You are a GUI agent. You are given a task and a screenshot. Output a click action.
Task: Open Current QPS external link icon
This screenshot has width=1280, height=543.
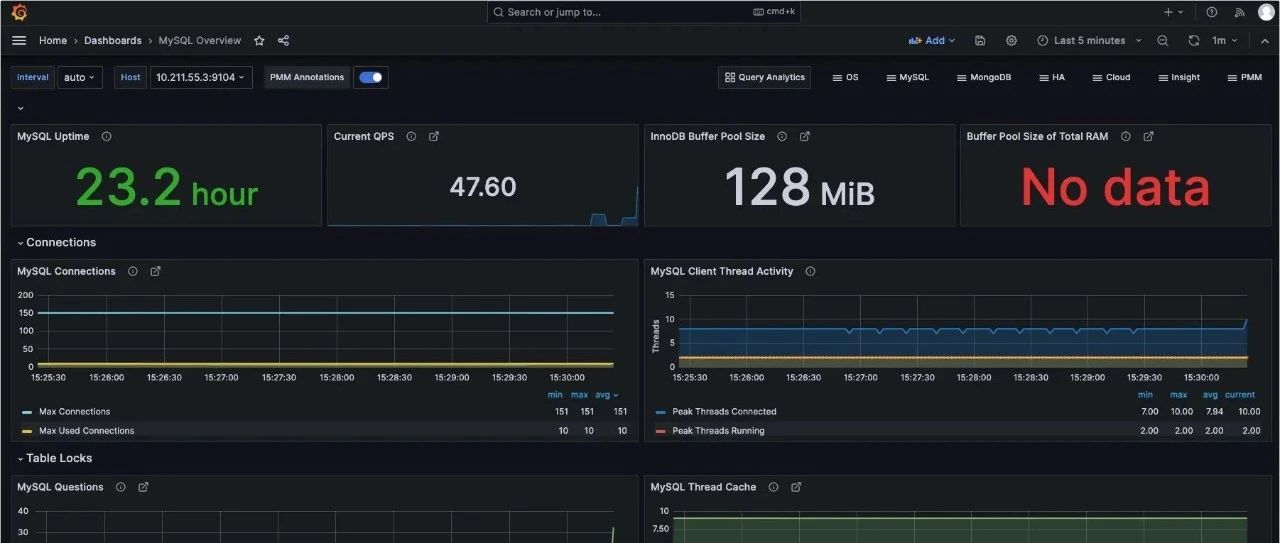coord(434,136)
